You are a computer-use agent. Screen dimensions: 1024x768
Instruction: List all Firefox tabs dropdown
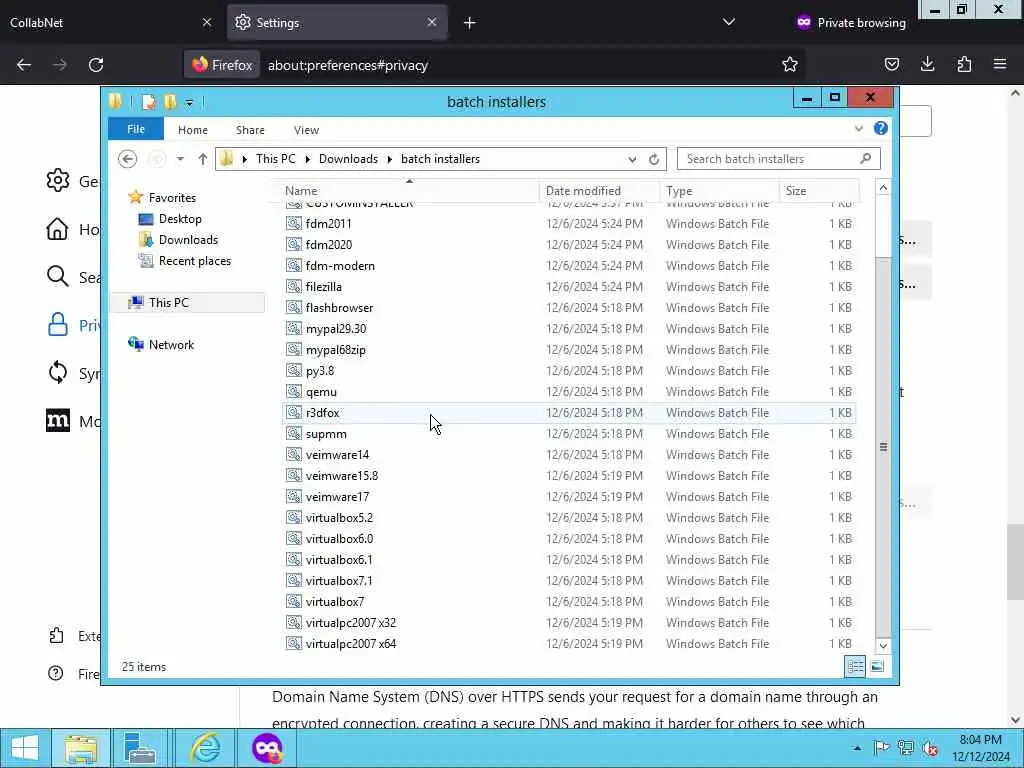(x=729, y=22)
